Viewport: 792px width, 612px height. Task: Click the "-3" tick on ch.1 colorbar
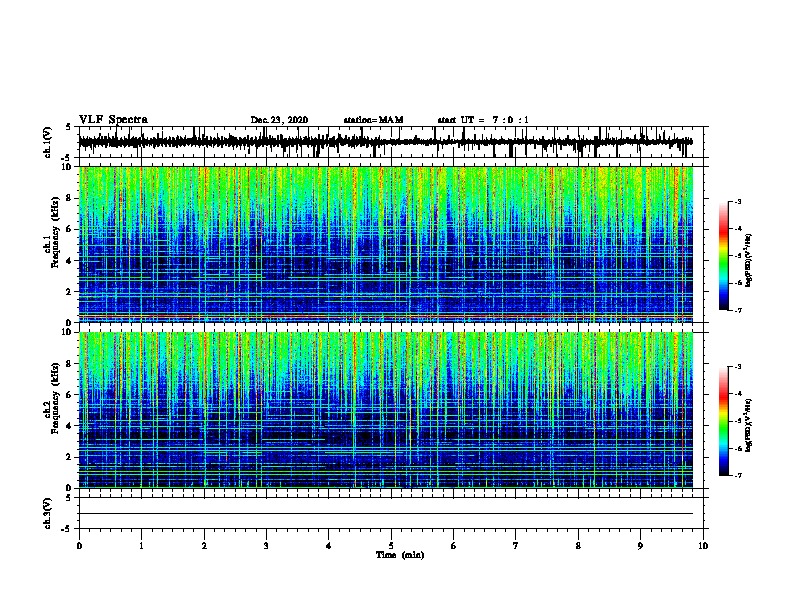click(737, 201)
